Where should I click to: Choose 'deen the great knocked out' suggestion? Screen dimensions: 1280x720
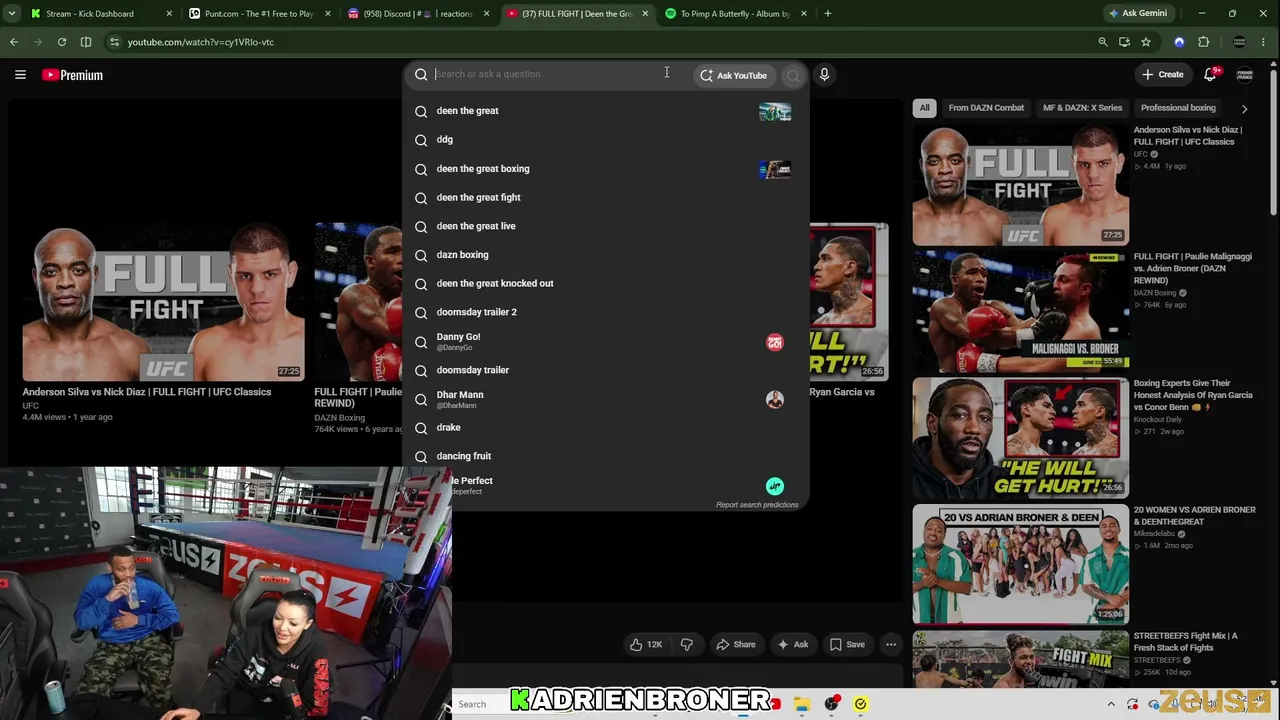(606, 283)
